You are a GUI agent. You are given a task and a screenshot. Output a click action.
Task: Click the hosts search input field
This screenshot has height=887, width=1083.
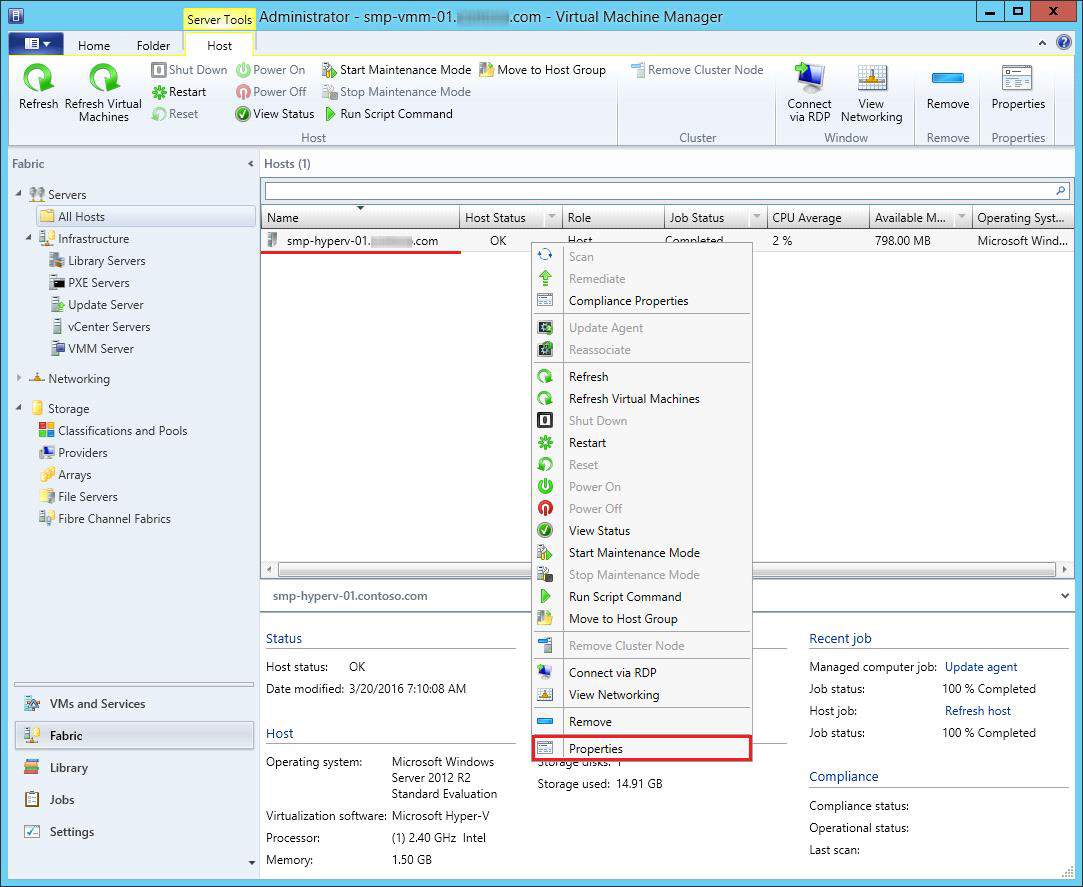(658, 190)
